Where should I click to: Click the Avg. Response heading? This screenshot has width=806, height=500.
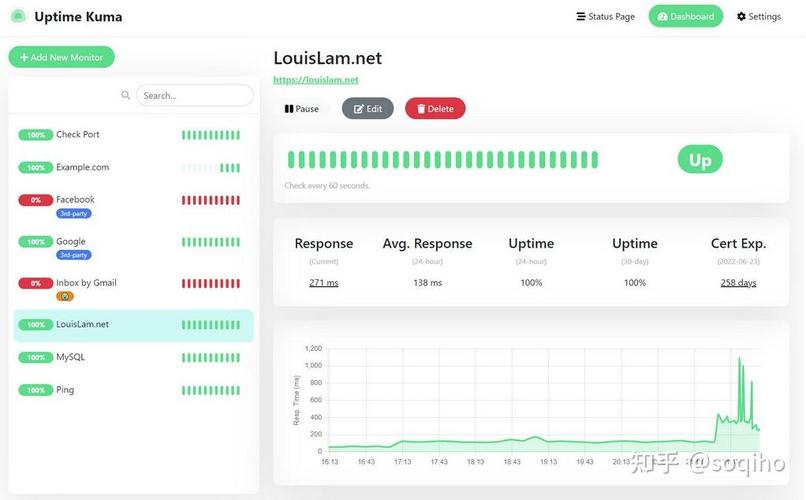coord(427,244)
